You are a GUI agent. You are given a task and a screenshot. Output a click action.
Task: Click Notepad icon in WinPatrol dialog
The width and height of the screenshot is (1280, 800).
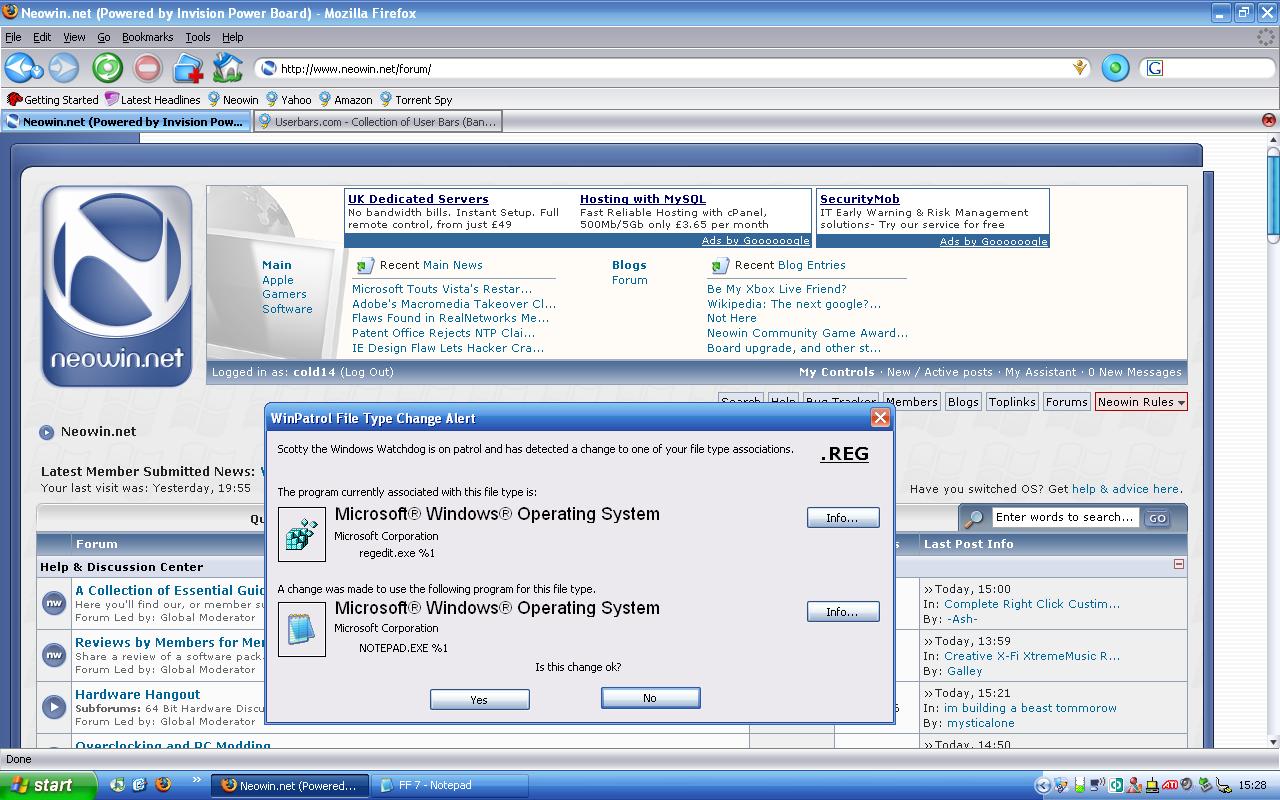coord(301,628)
